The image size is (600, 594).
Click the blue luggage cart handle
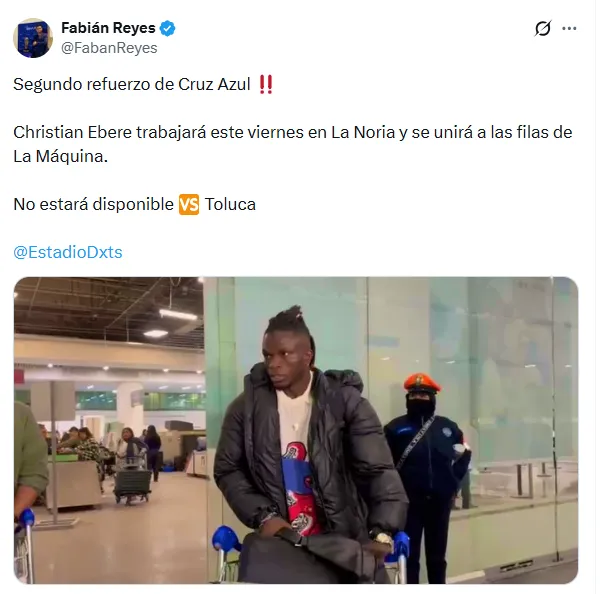226,539
